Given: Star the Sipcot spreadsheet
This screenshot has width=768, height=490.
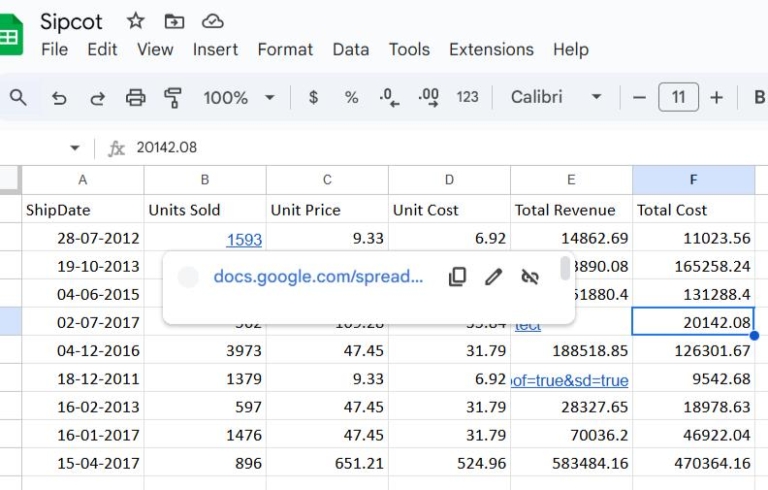Looking at the screenshot, I should point(136,21).
